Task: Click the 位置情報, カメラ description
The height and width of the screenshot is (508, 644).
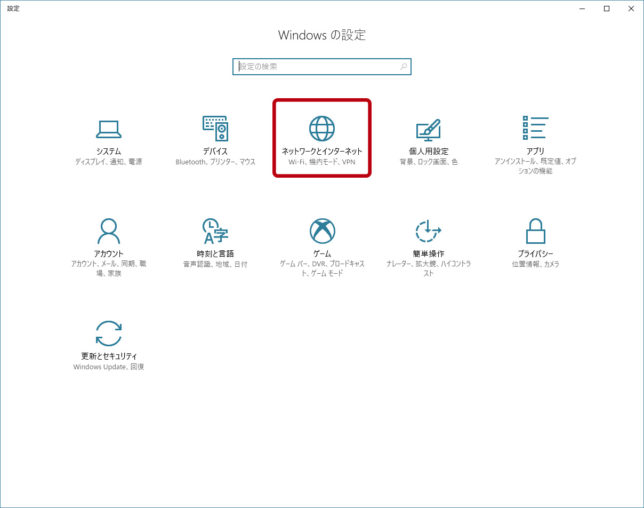Action: [x=535, y=264]
